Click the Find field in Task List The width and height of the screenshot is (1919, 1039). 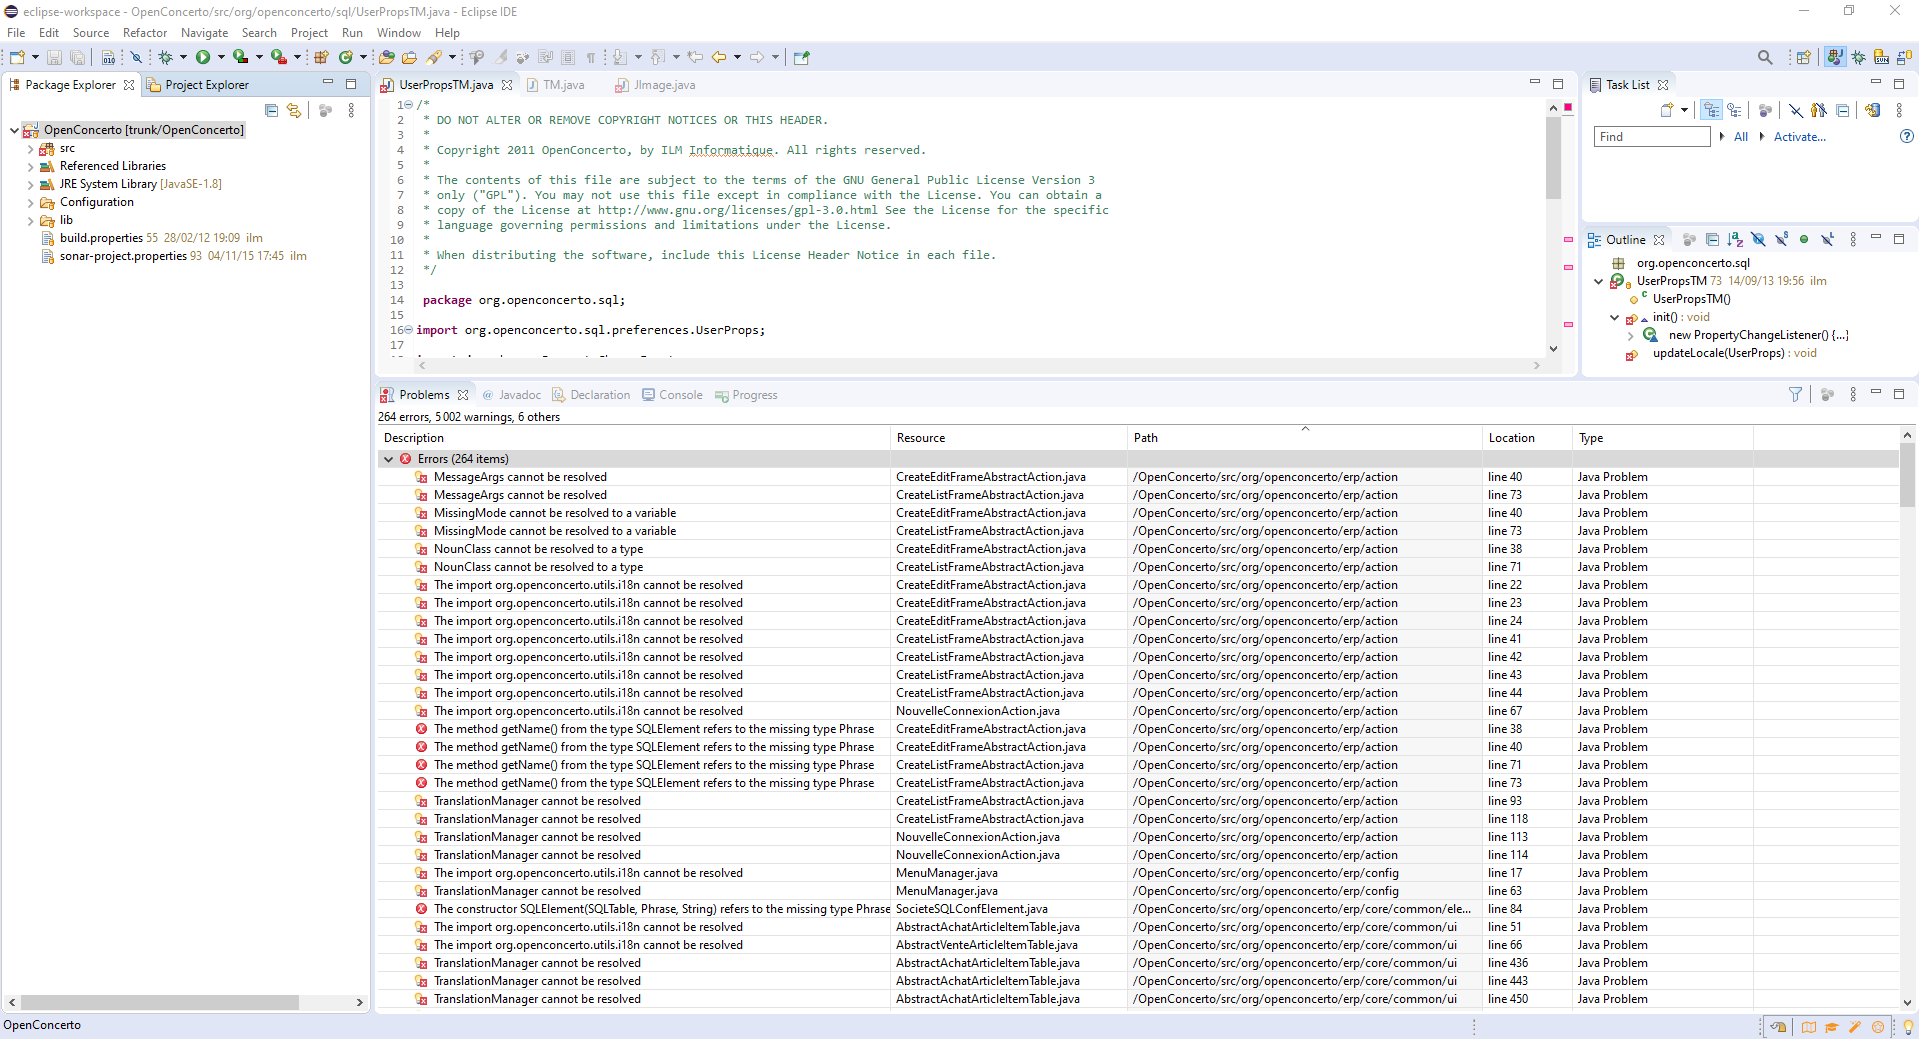[x=1652, y=137]
